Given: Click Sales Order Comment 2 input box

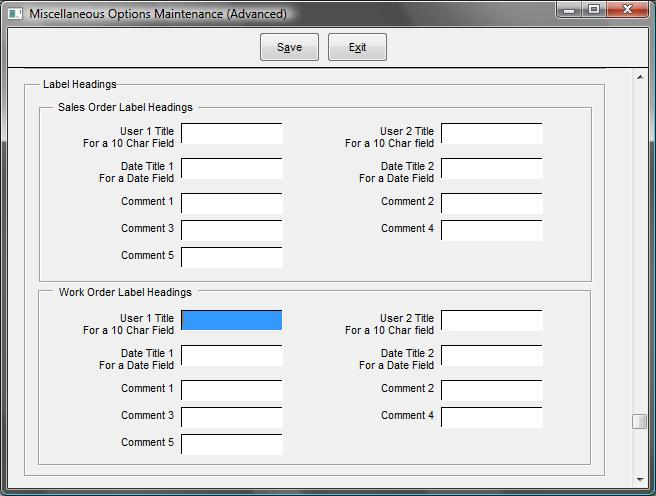Looking at the screenshot, I should 492,203.
